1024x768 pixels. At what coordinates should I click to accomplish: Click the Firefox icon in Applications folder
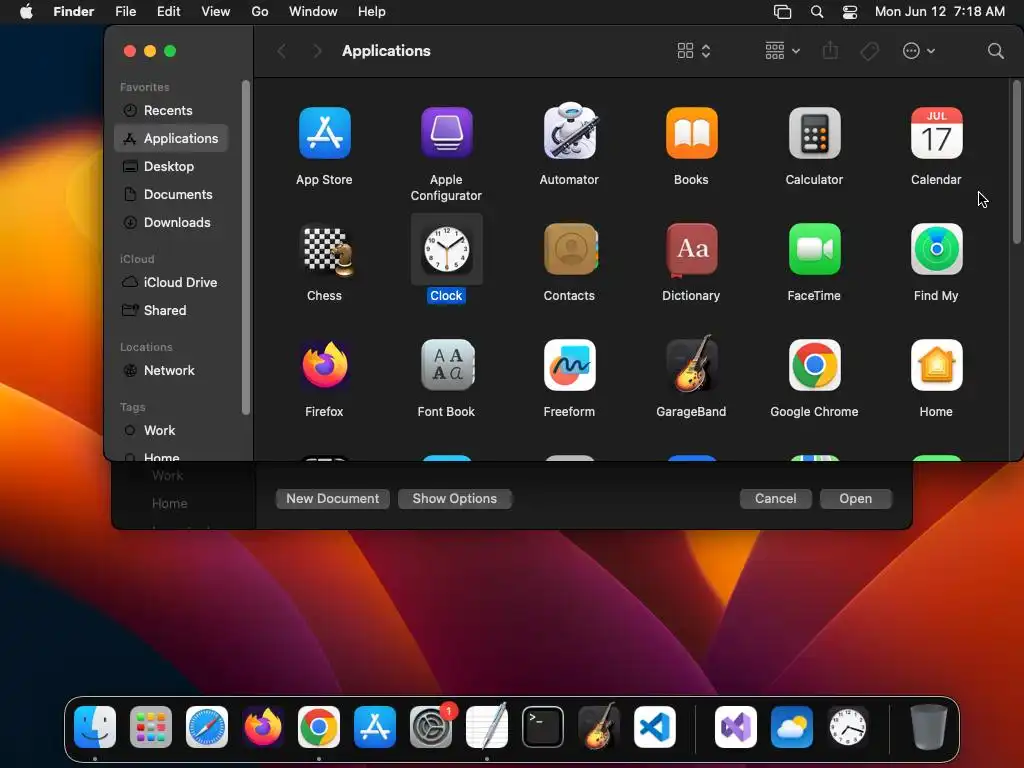pyautogui.click(x=325, y=365)
